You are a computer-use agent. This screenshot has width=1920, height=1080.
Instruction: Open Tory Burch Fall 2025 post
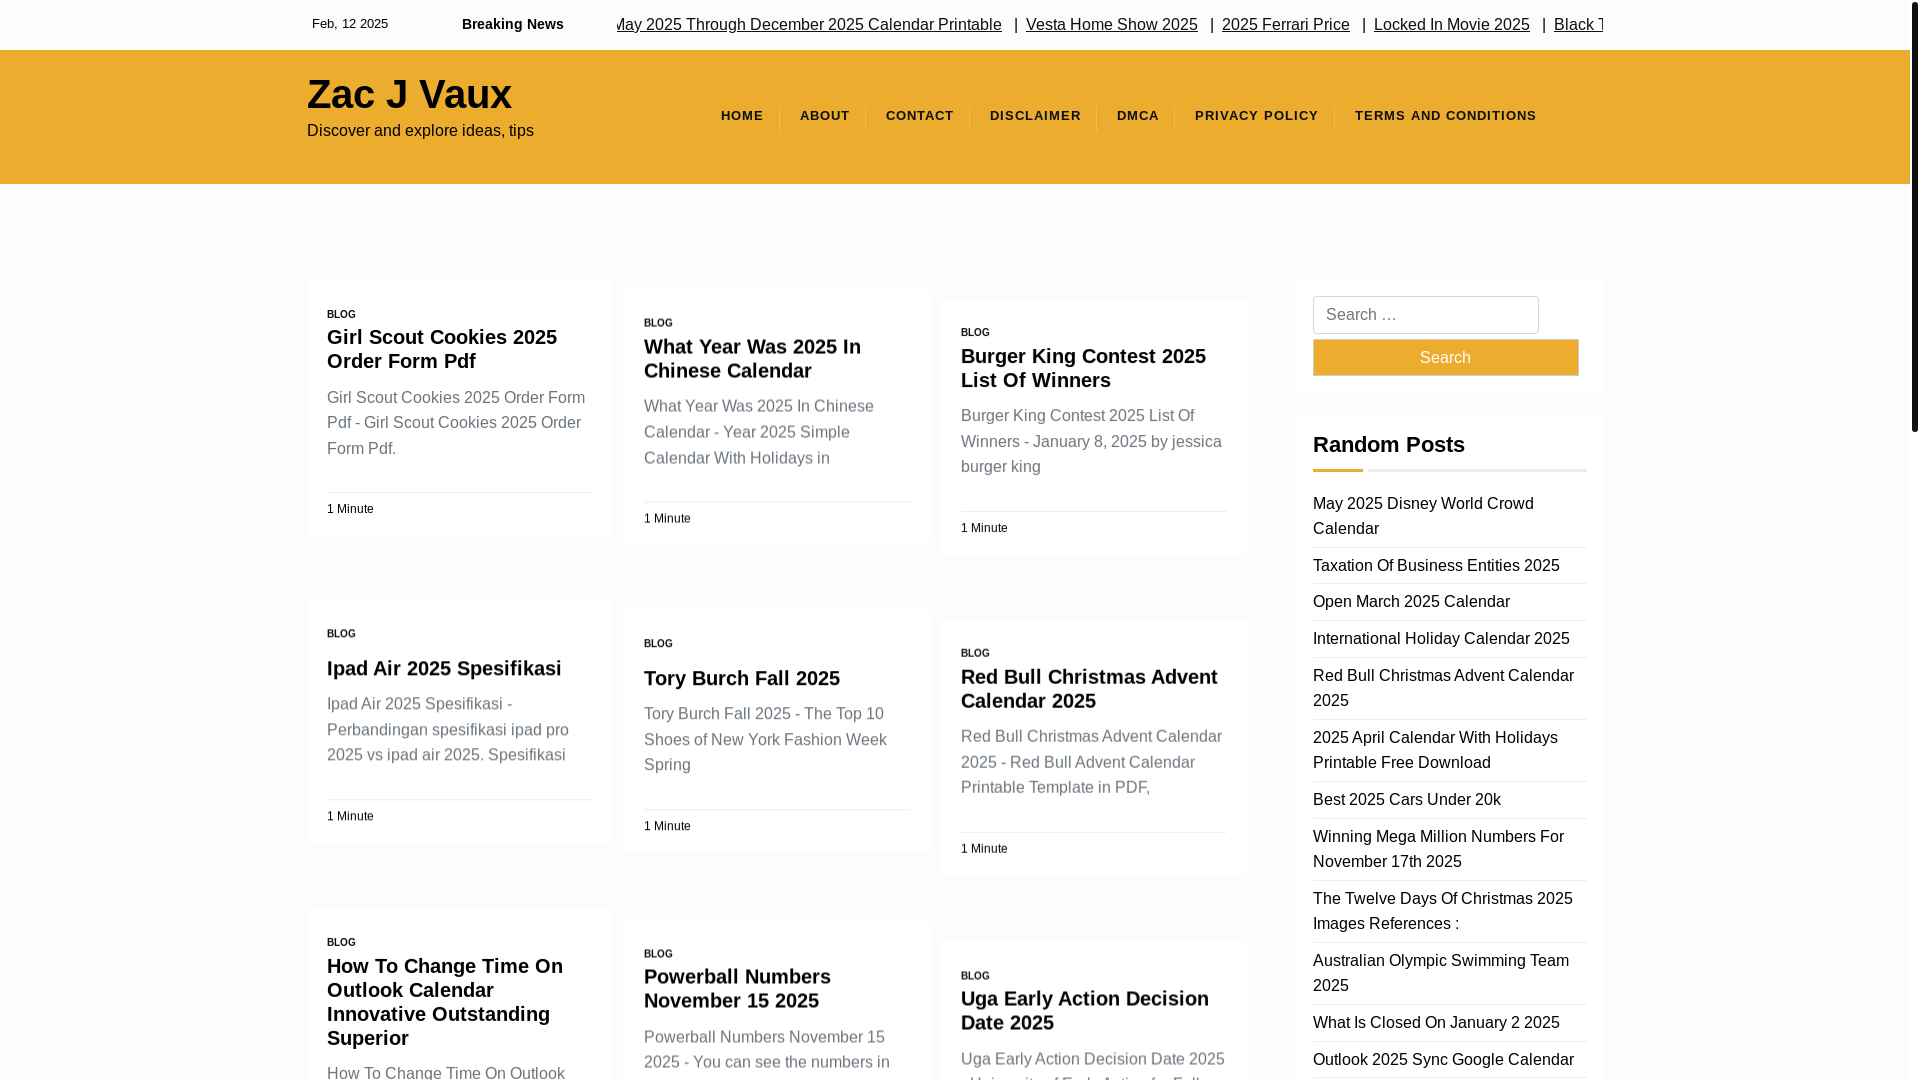(x=741, y=678)
